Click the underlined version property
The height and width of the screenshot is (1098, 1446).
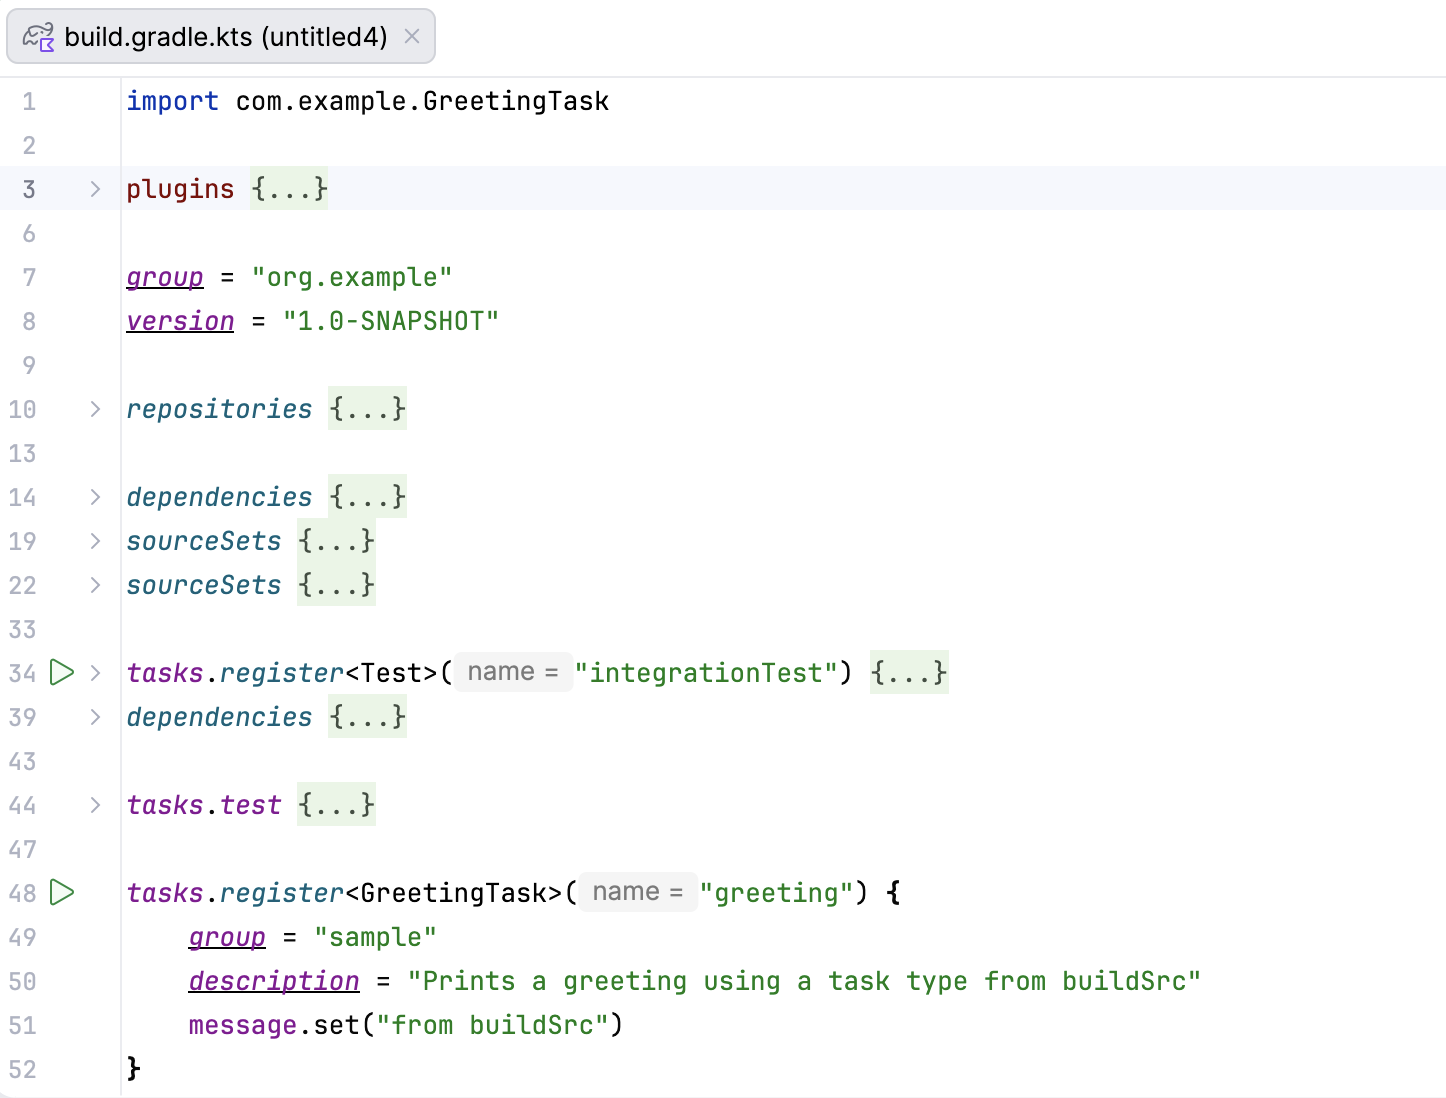click(180, 321)
